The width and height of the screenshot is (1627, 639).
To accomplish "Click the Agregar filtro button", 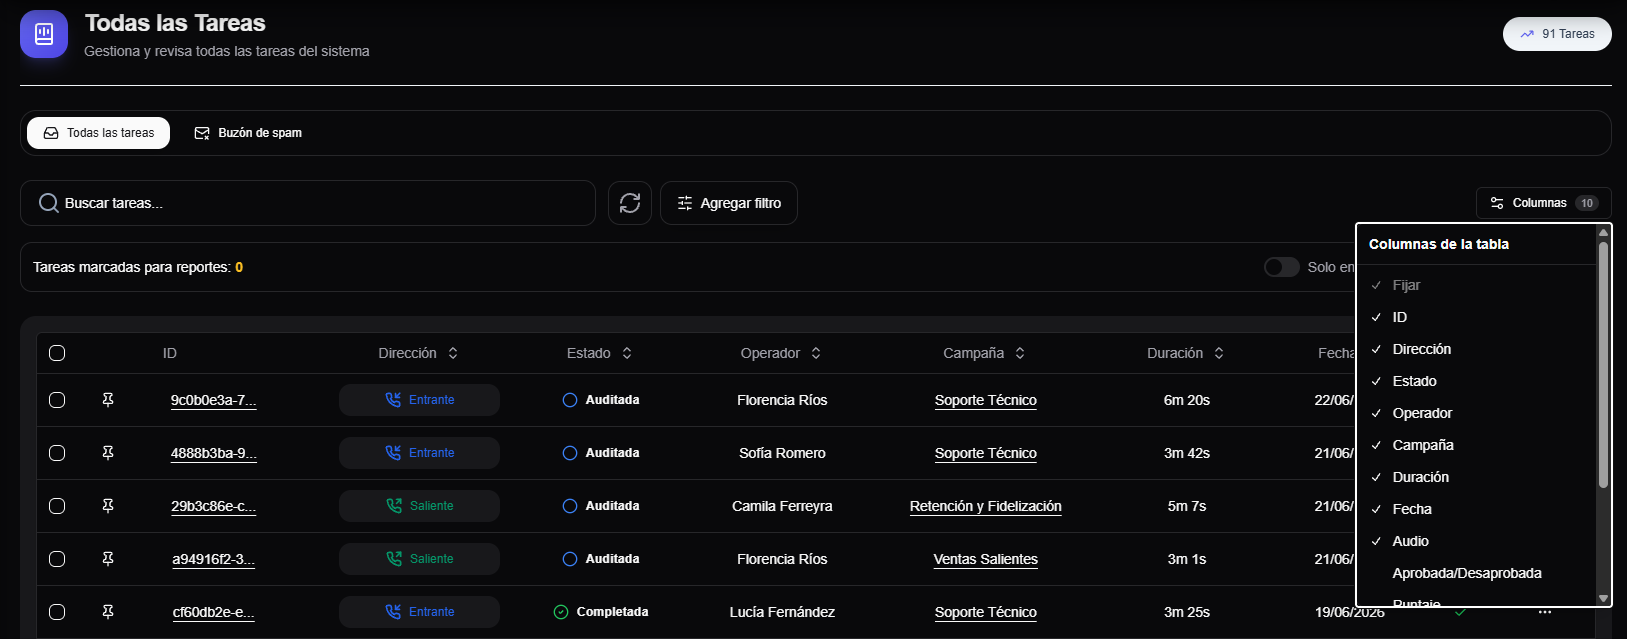I will coord(729,203).
